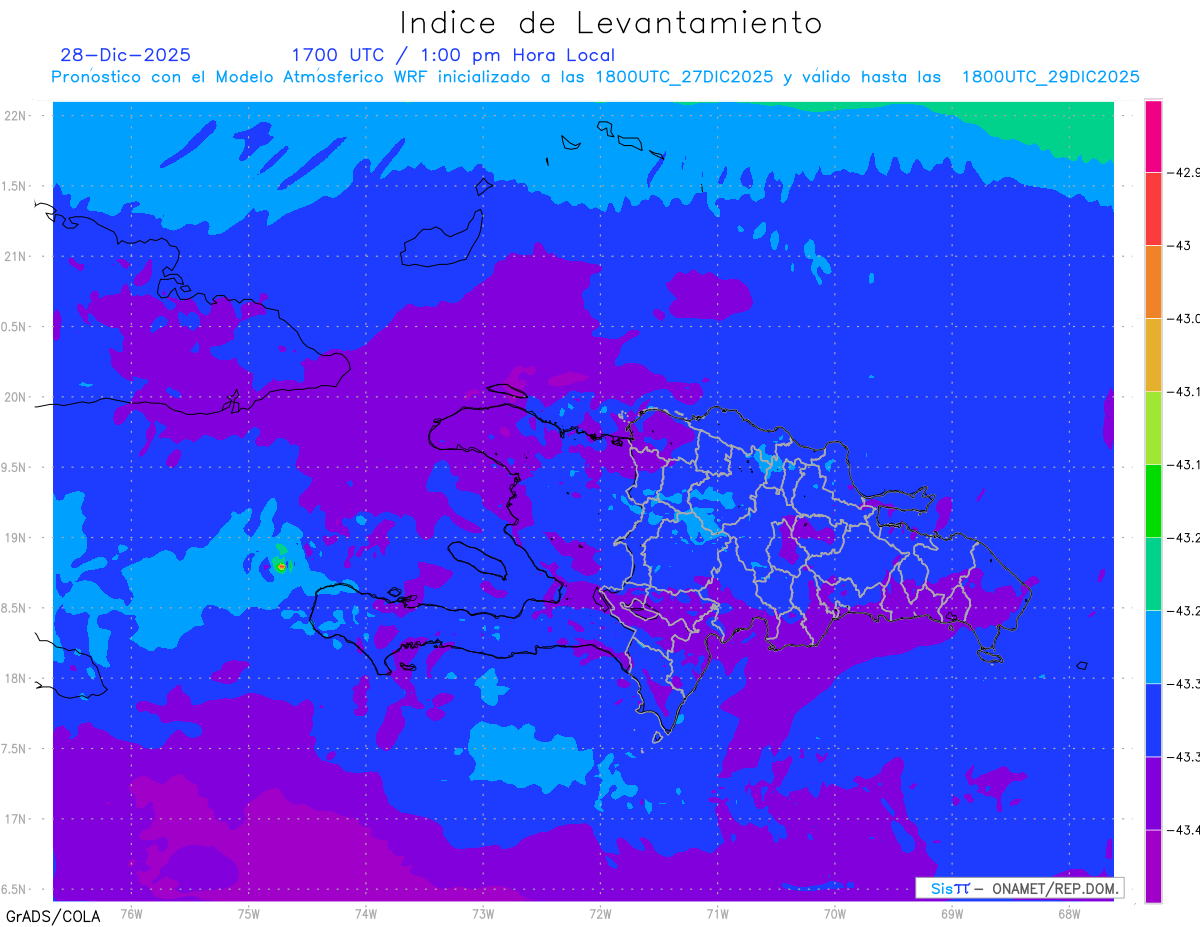Click the green band in the map's top-right corner
The width and height of the screenshot is (1200, 927).
pos(1050,130)
